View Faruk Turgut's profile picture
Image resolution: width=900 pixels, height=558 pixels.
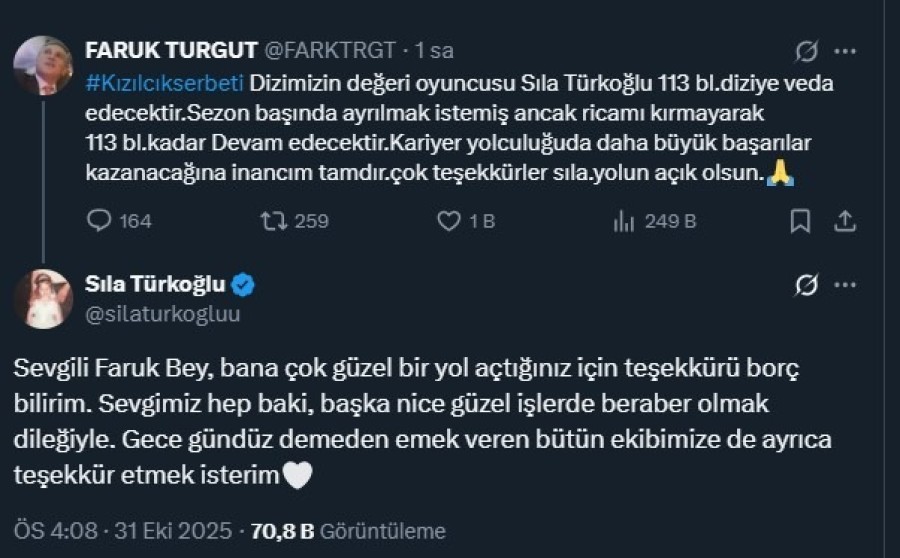[x=43, y=65]
